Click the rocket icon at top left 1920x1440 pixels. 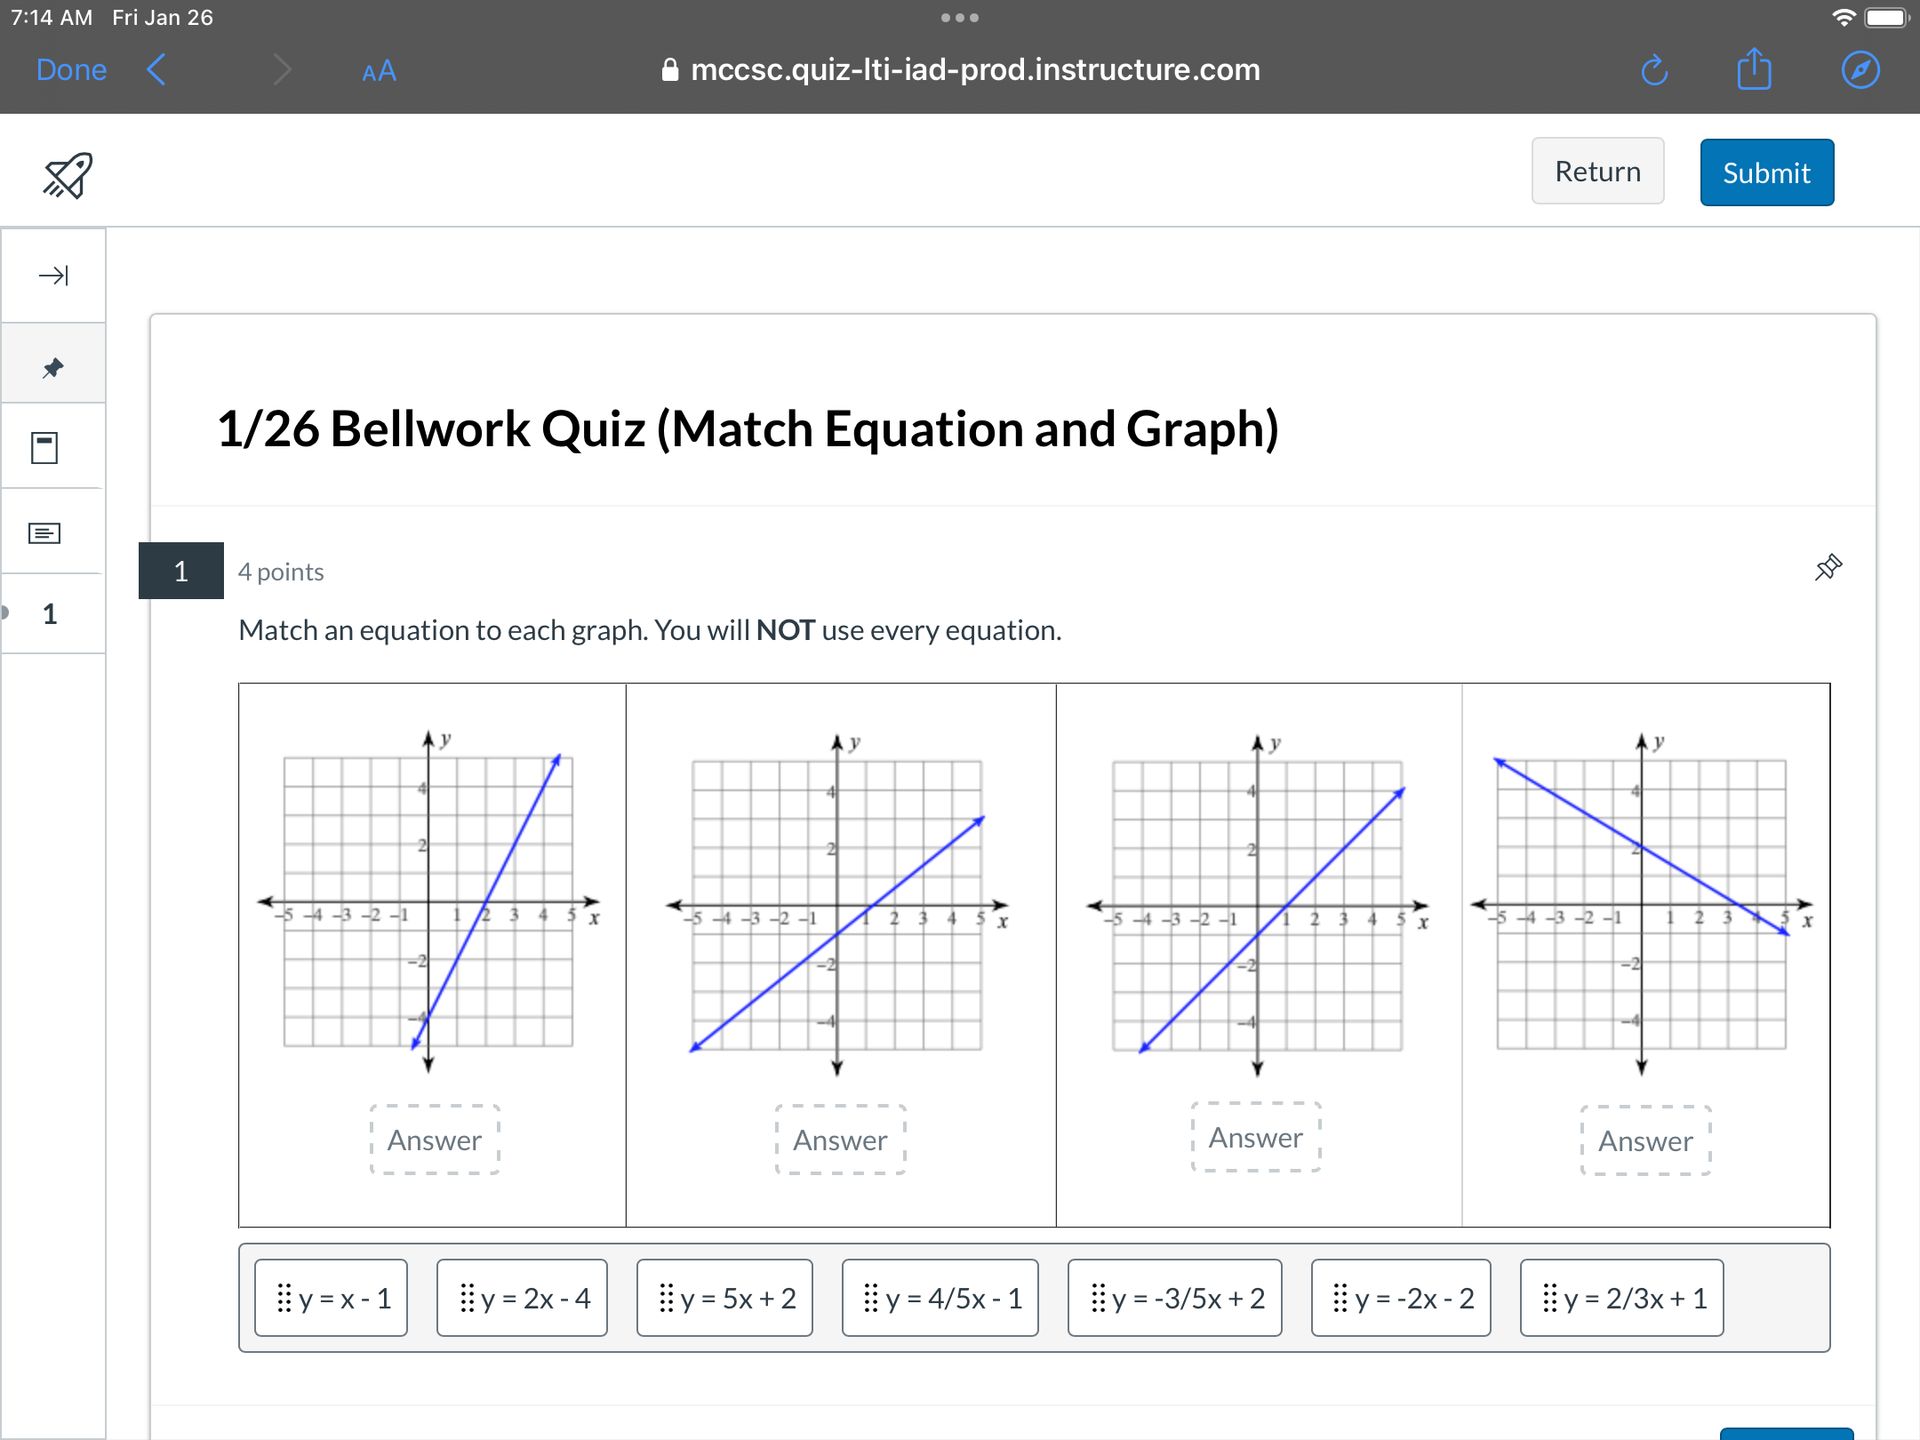point(68,175)
